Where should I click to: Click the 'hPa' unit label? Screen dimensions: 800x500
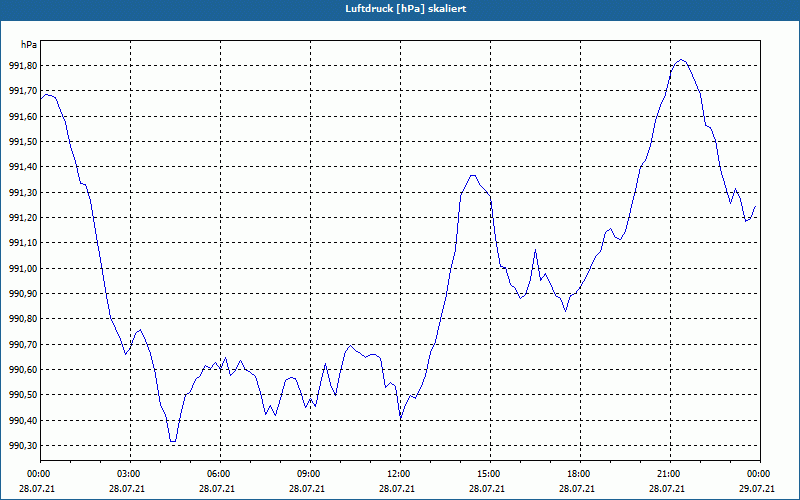tap(29, 45)
